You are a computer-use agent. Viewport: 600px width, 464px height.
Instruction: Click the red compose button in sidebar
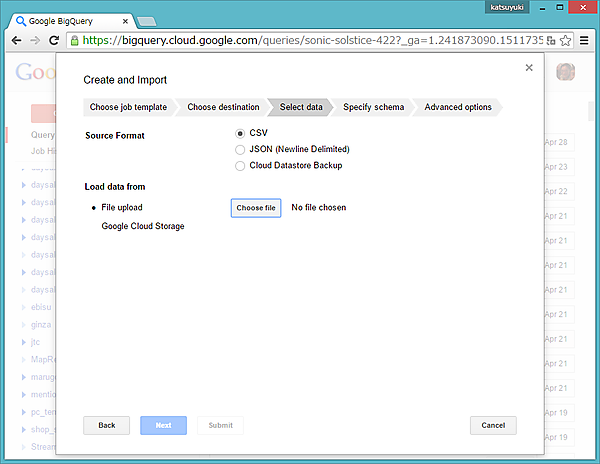43,113
